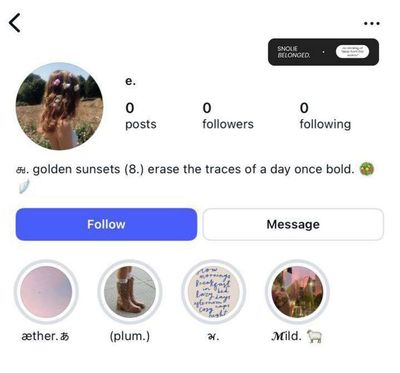Image resolution: width=400 pixels, height=373 pixels.
Task: Tap the black SNOLIE BELONGED banner
Action: (x=323, y=52)
